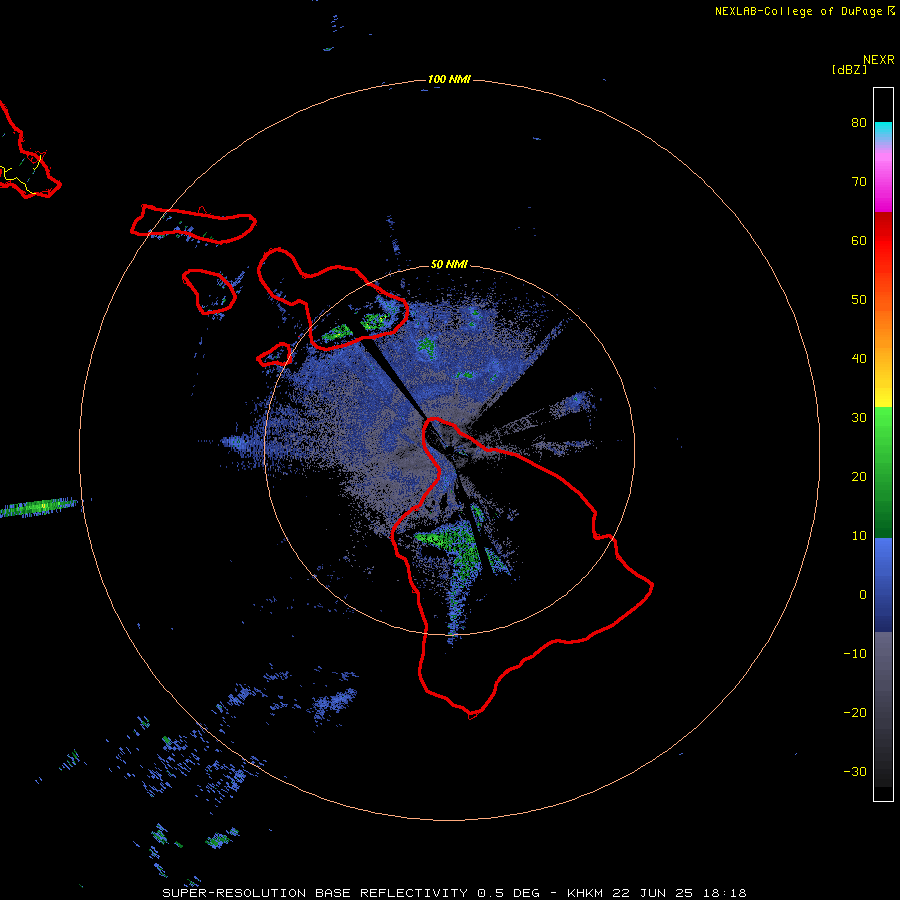Click the 50 NMI range ring label

[449, 265]
